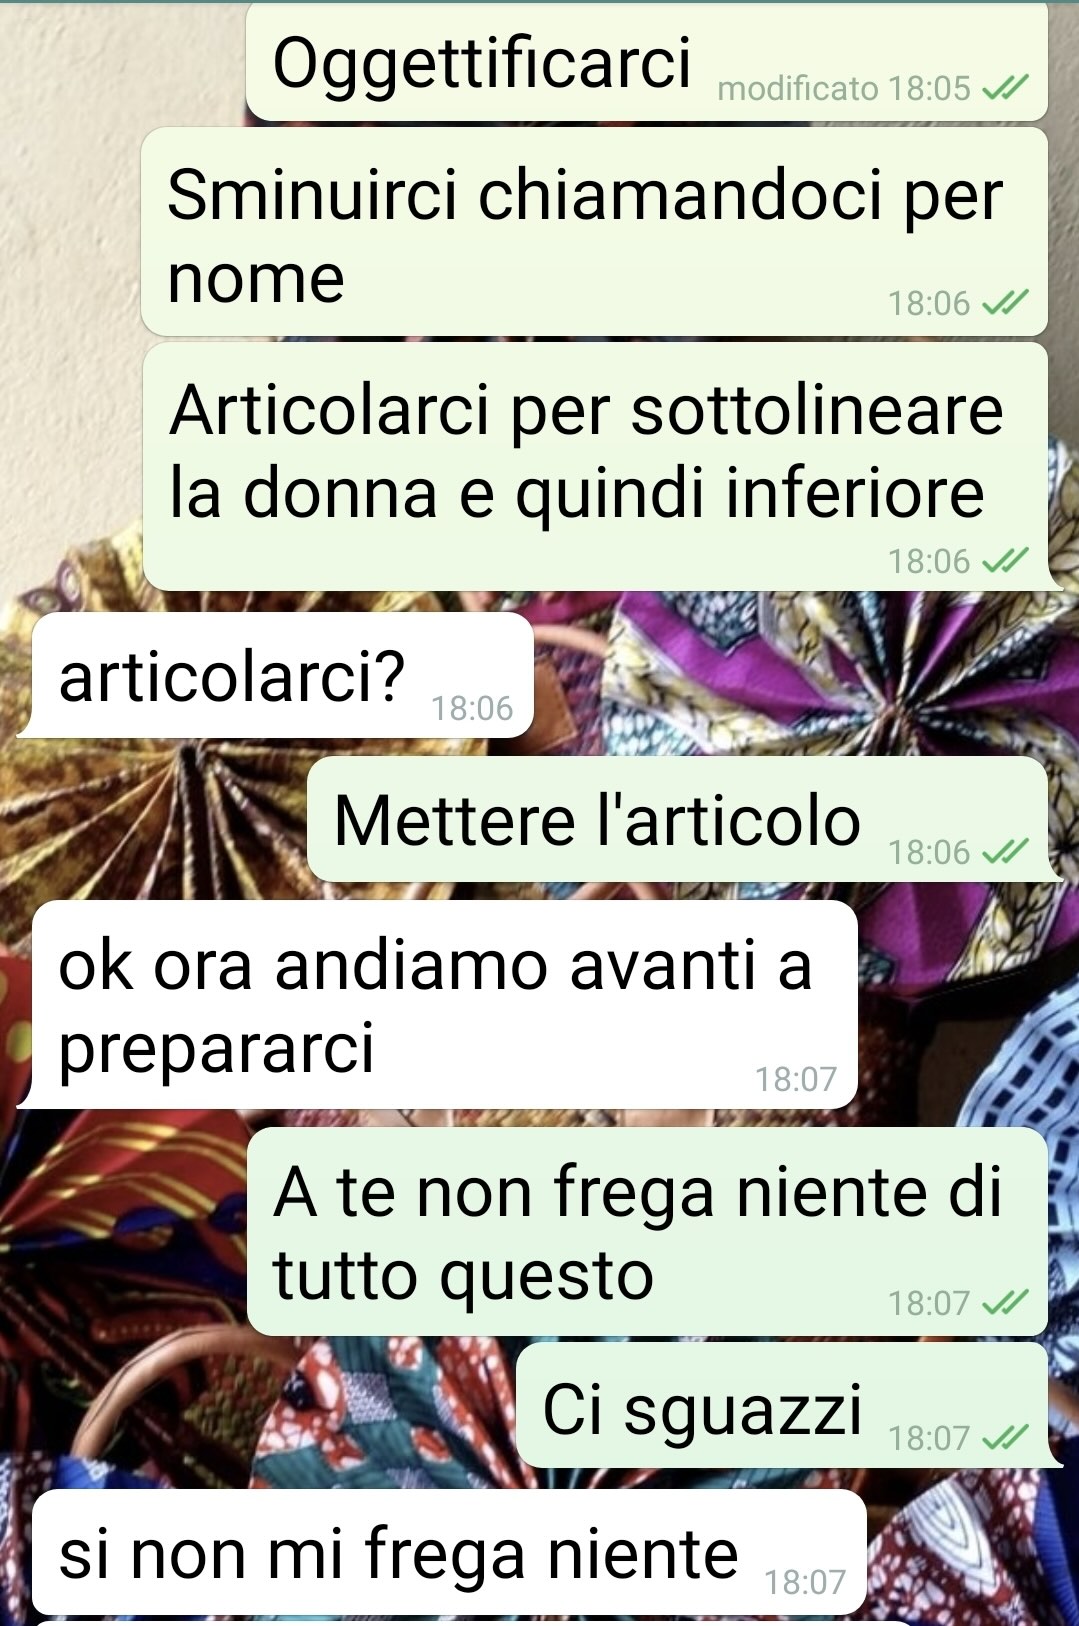
Task: Select the 'Oggettificarci' message bubble
Action: point(647,62)
